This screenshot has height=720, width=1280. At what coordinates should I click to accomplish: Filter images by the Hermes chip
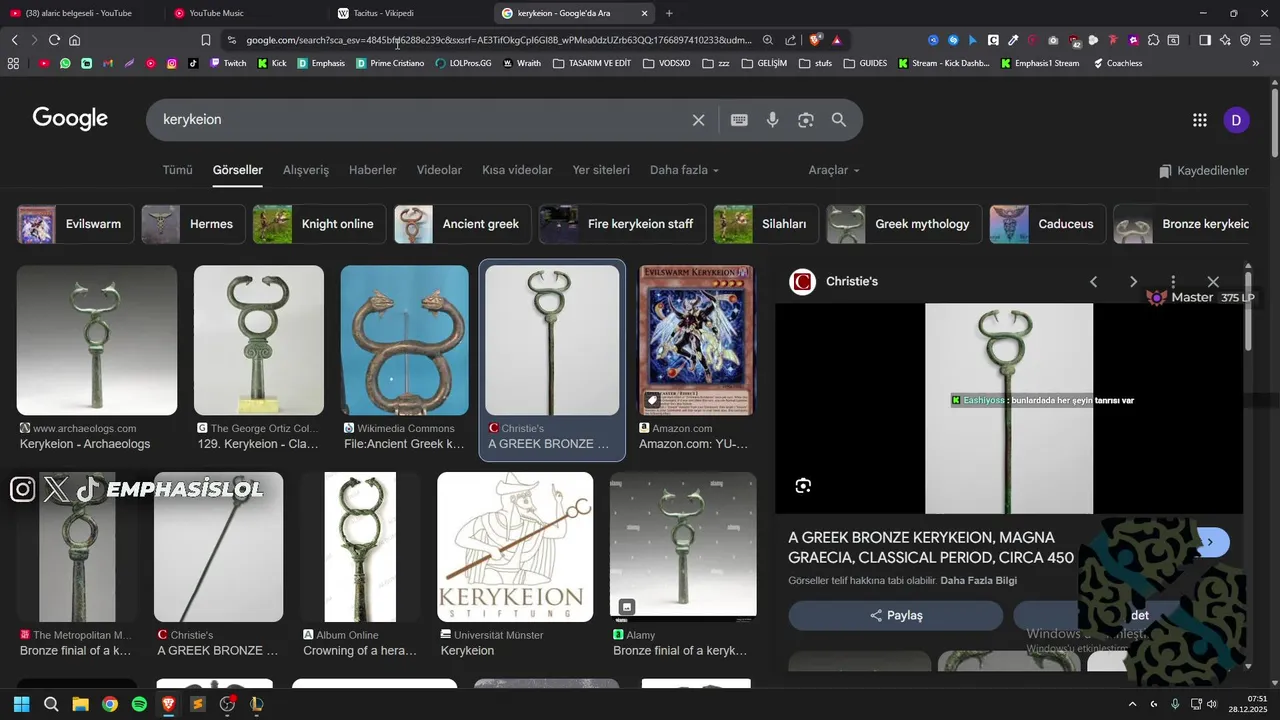(x=193, y=224)
